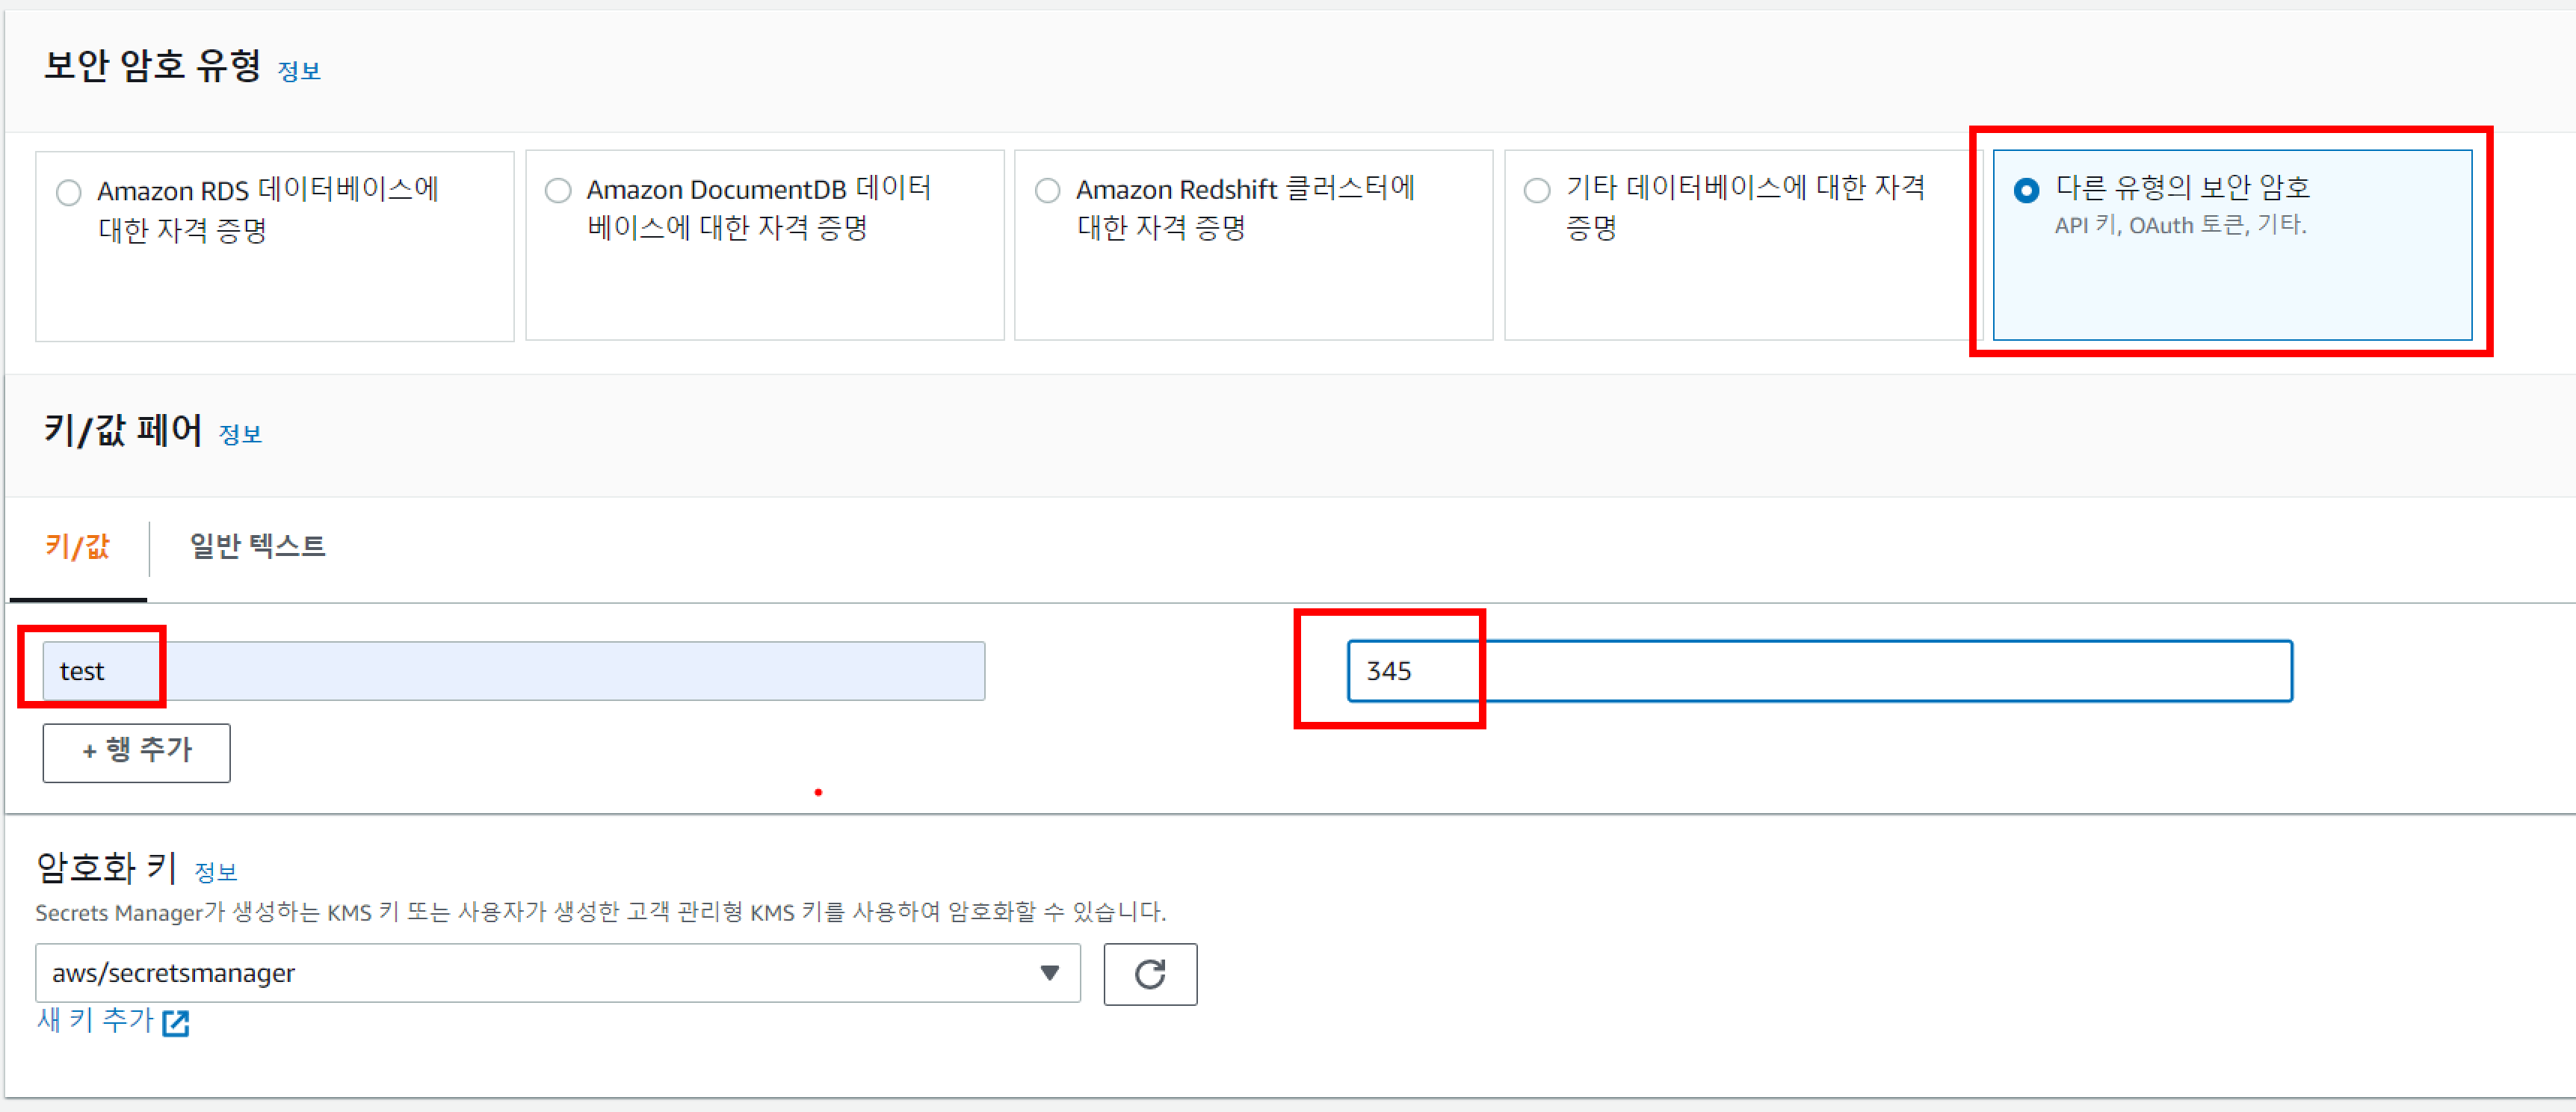Click the value input field containing 345

tap(1820, 671)
